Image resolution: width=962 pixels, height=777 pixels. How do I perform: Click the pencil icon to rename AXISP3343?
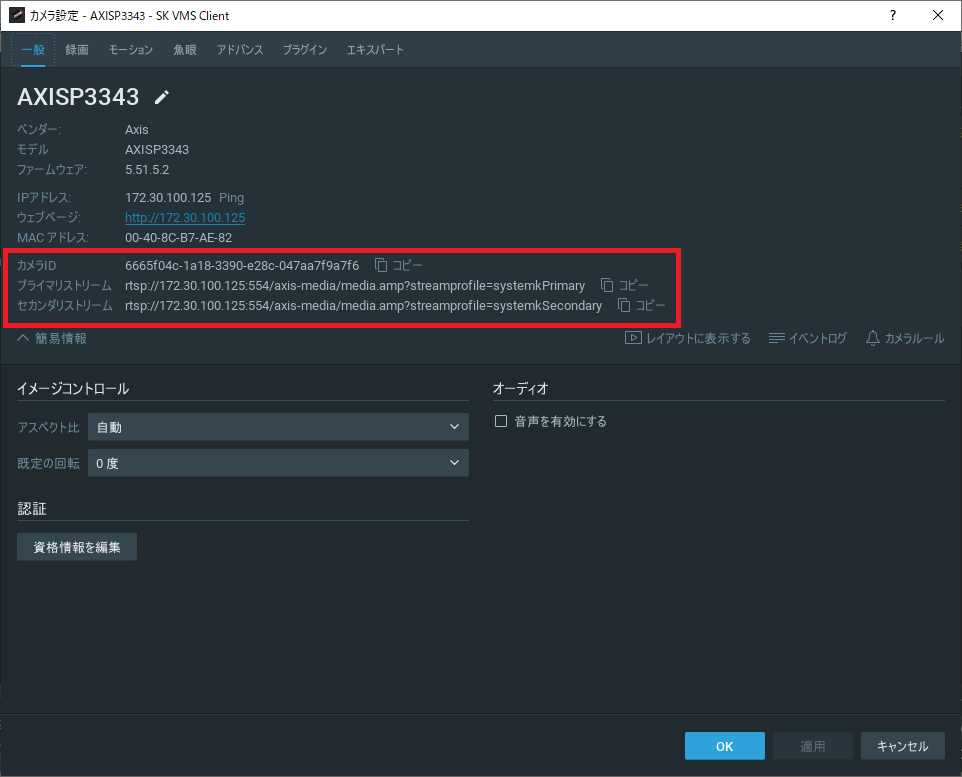click(161, 97)
